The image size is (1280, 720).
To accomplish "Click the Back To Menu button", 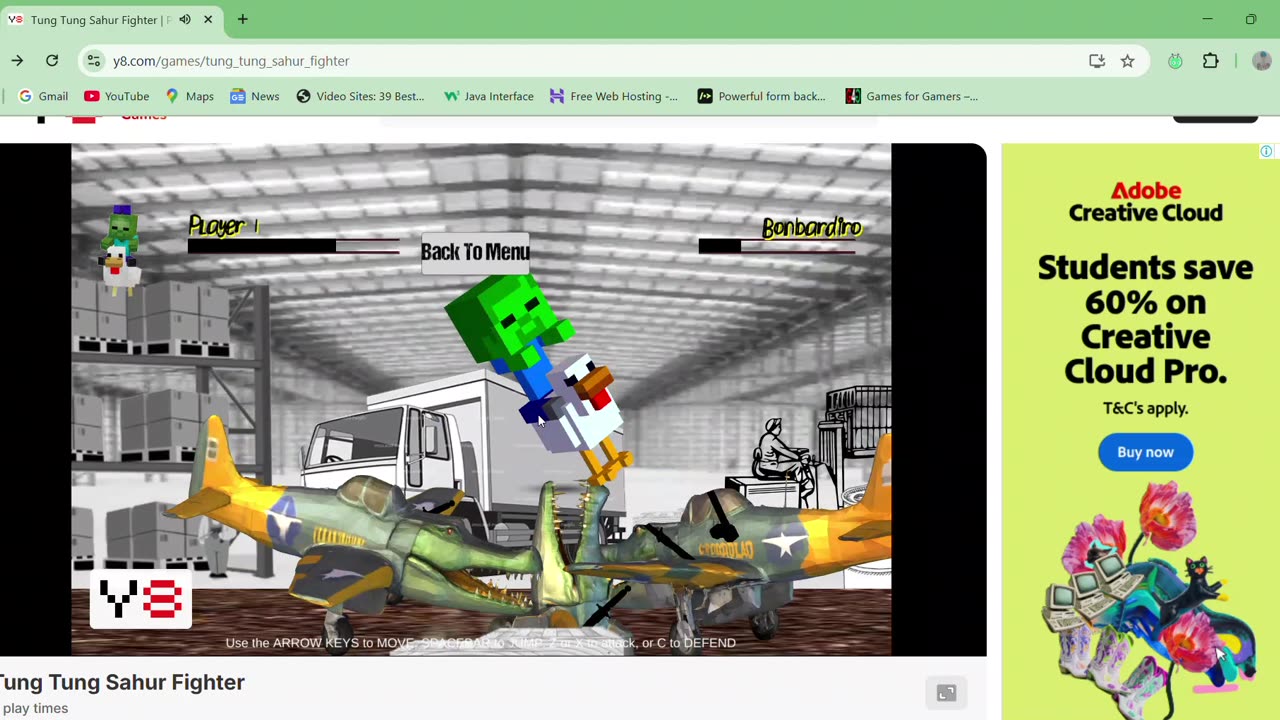I will 475,252.
